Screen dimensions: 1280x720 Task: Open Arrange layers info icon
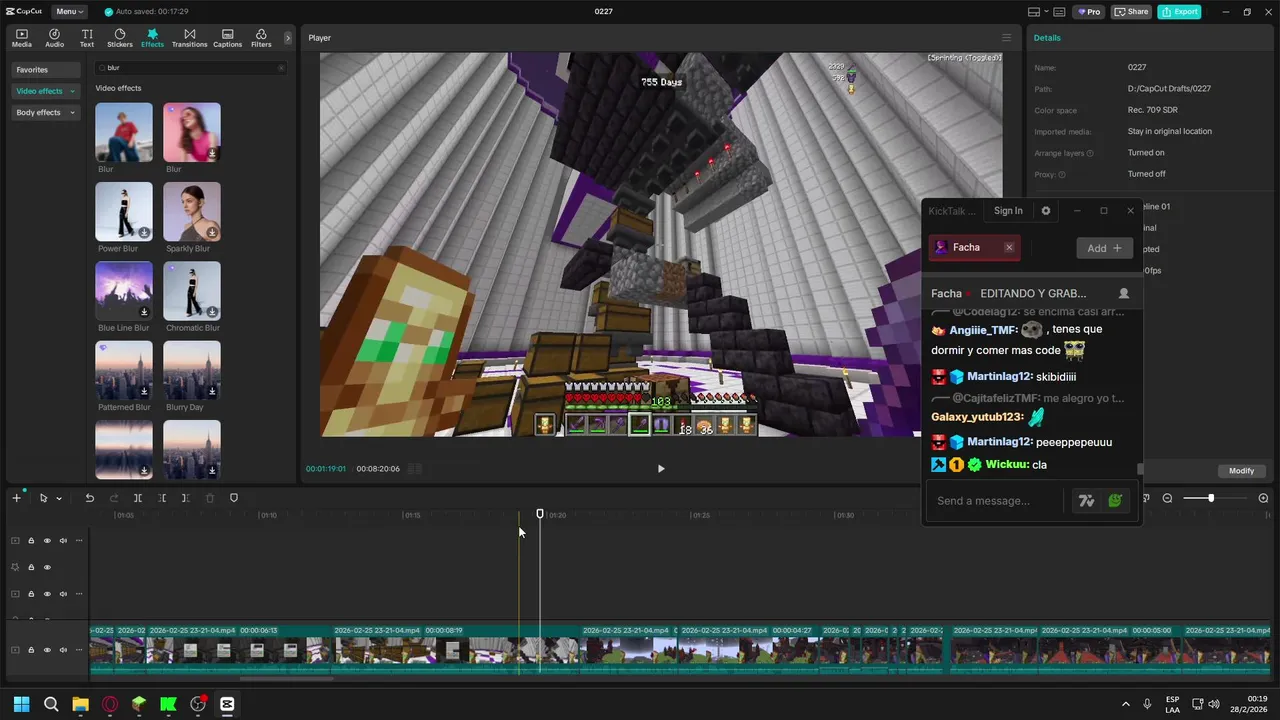pyautogui.click(x=1090, y=153)
